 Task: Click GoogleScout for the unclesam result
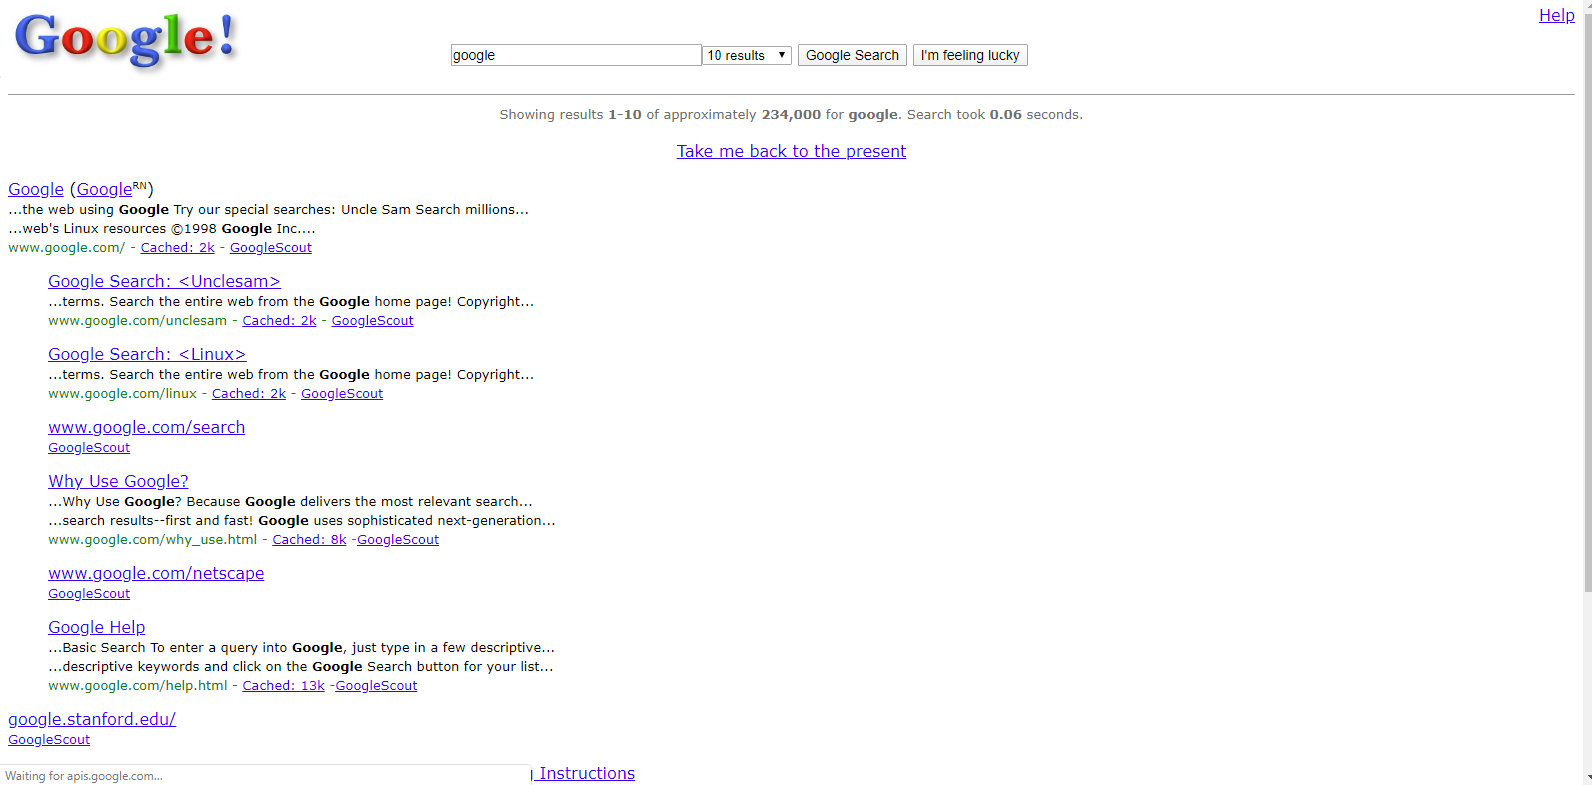coord(372,321)
